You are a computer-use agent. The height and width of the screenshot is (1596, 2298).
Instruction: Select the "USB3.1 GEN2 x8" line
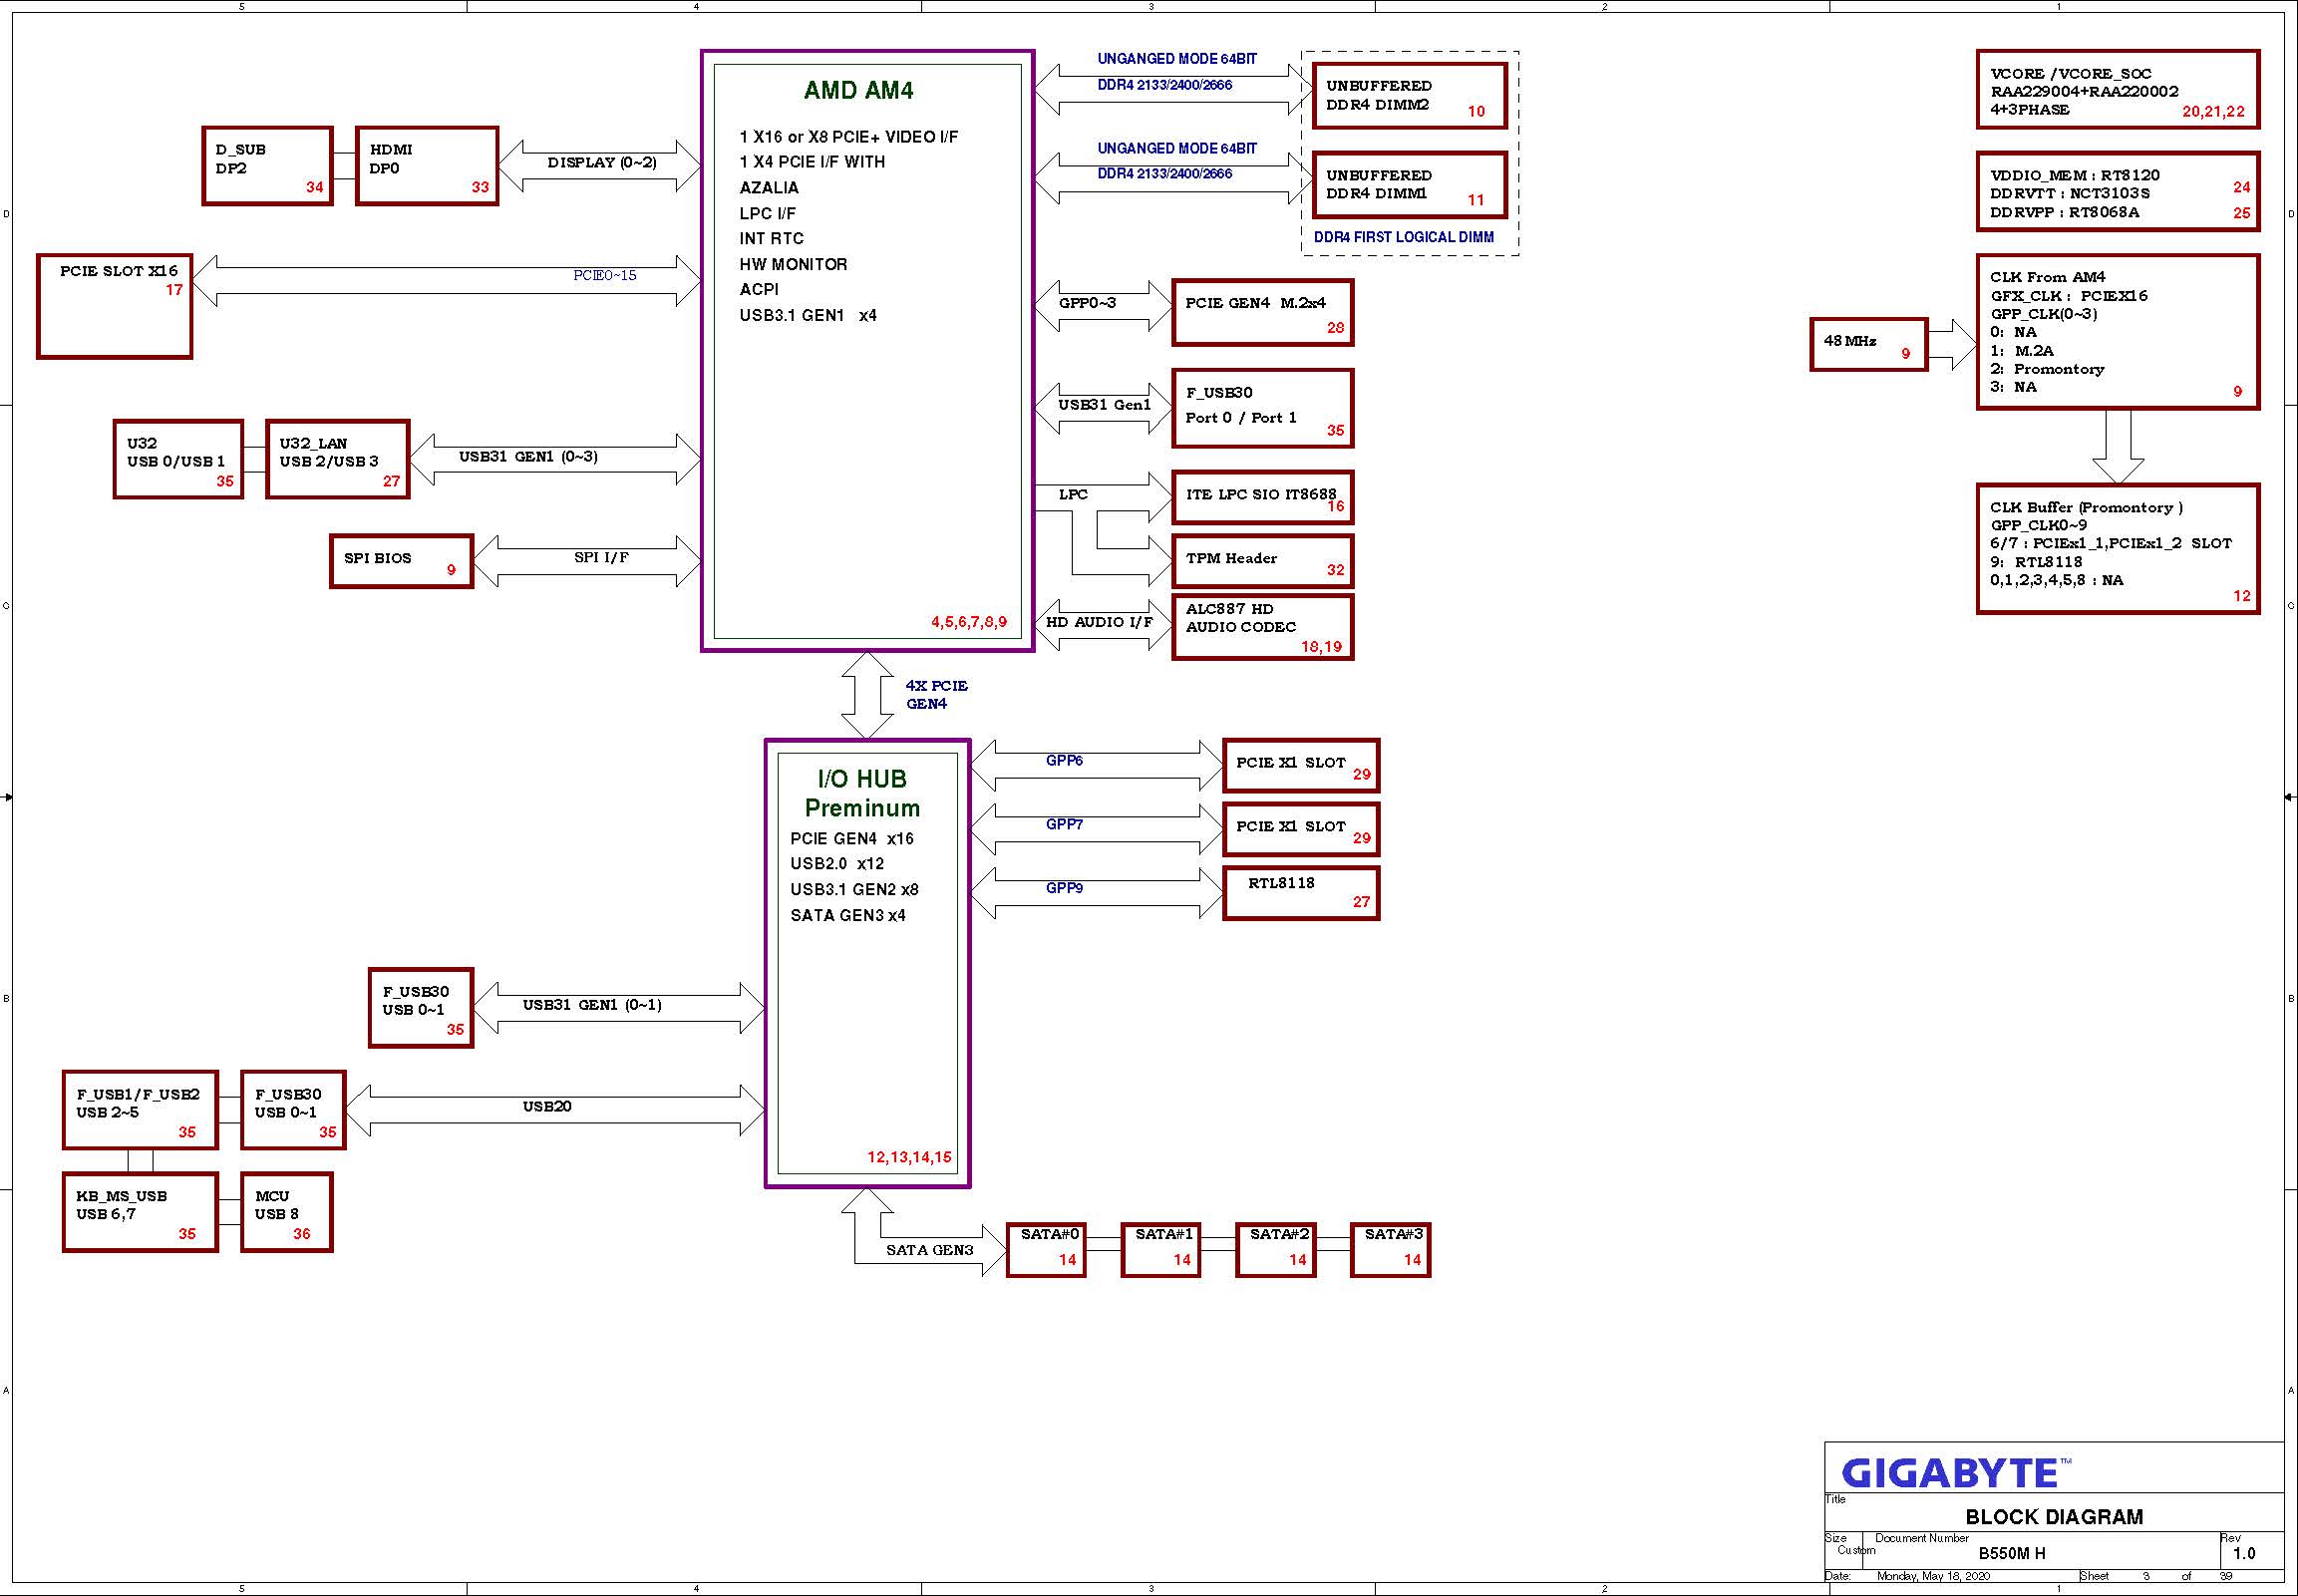click(x=854, y=890)
